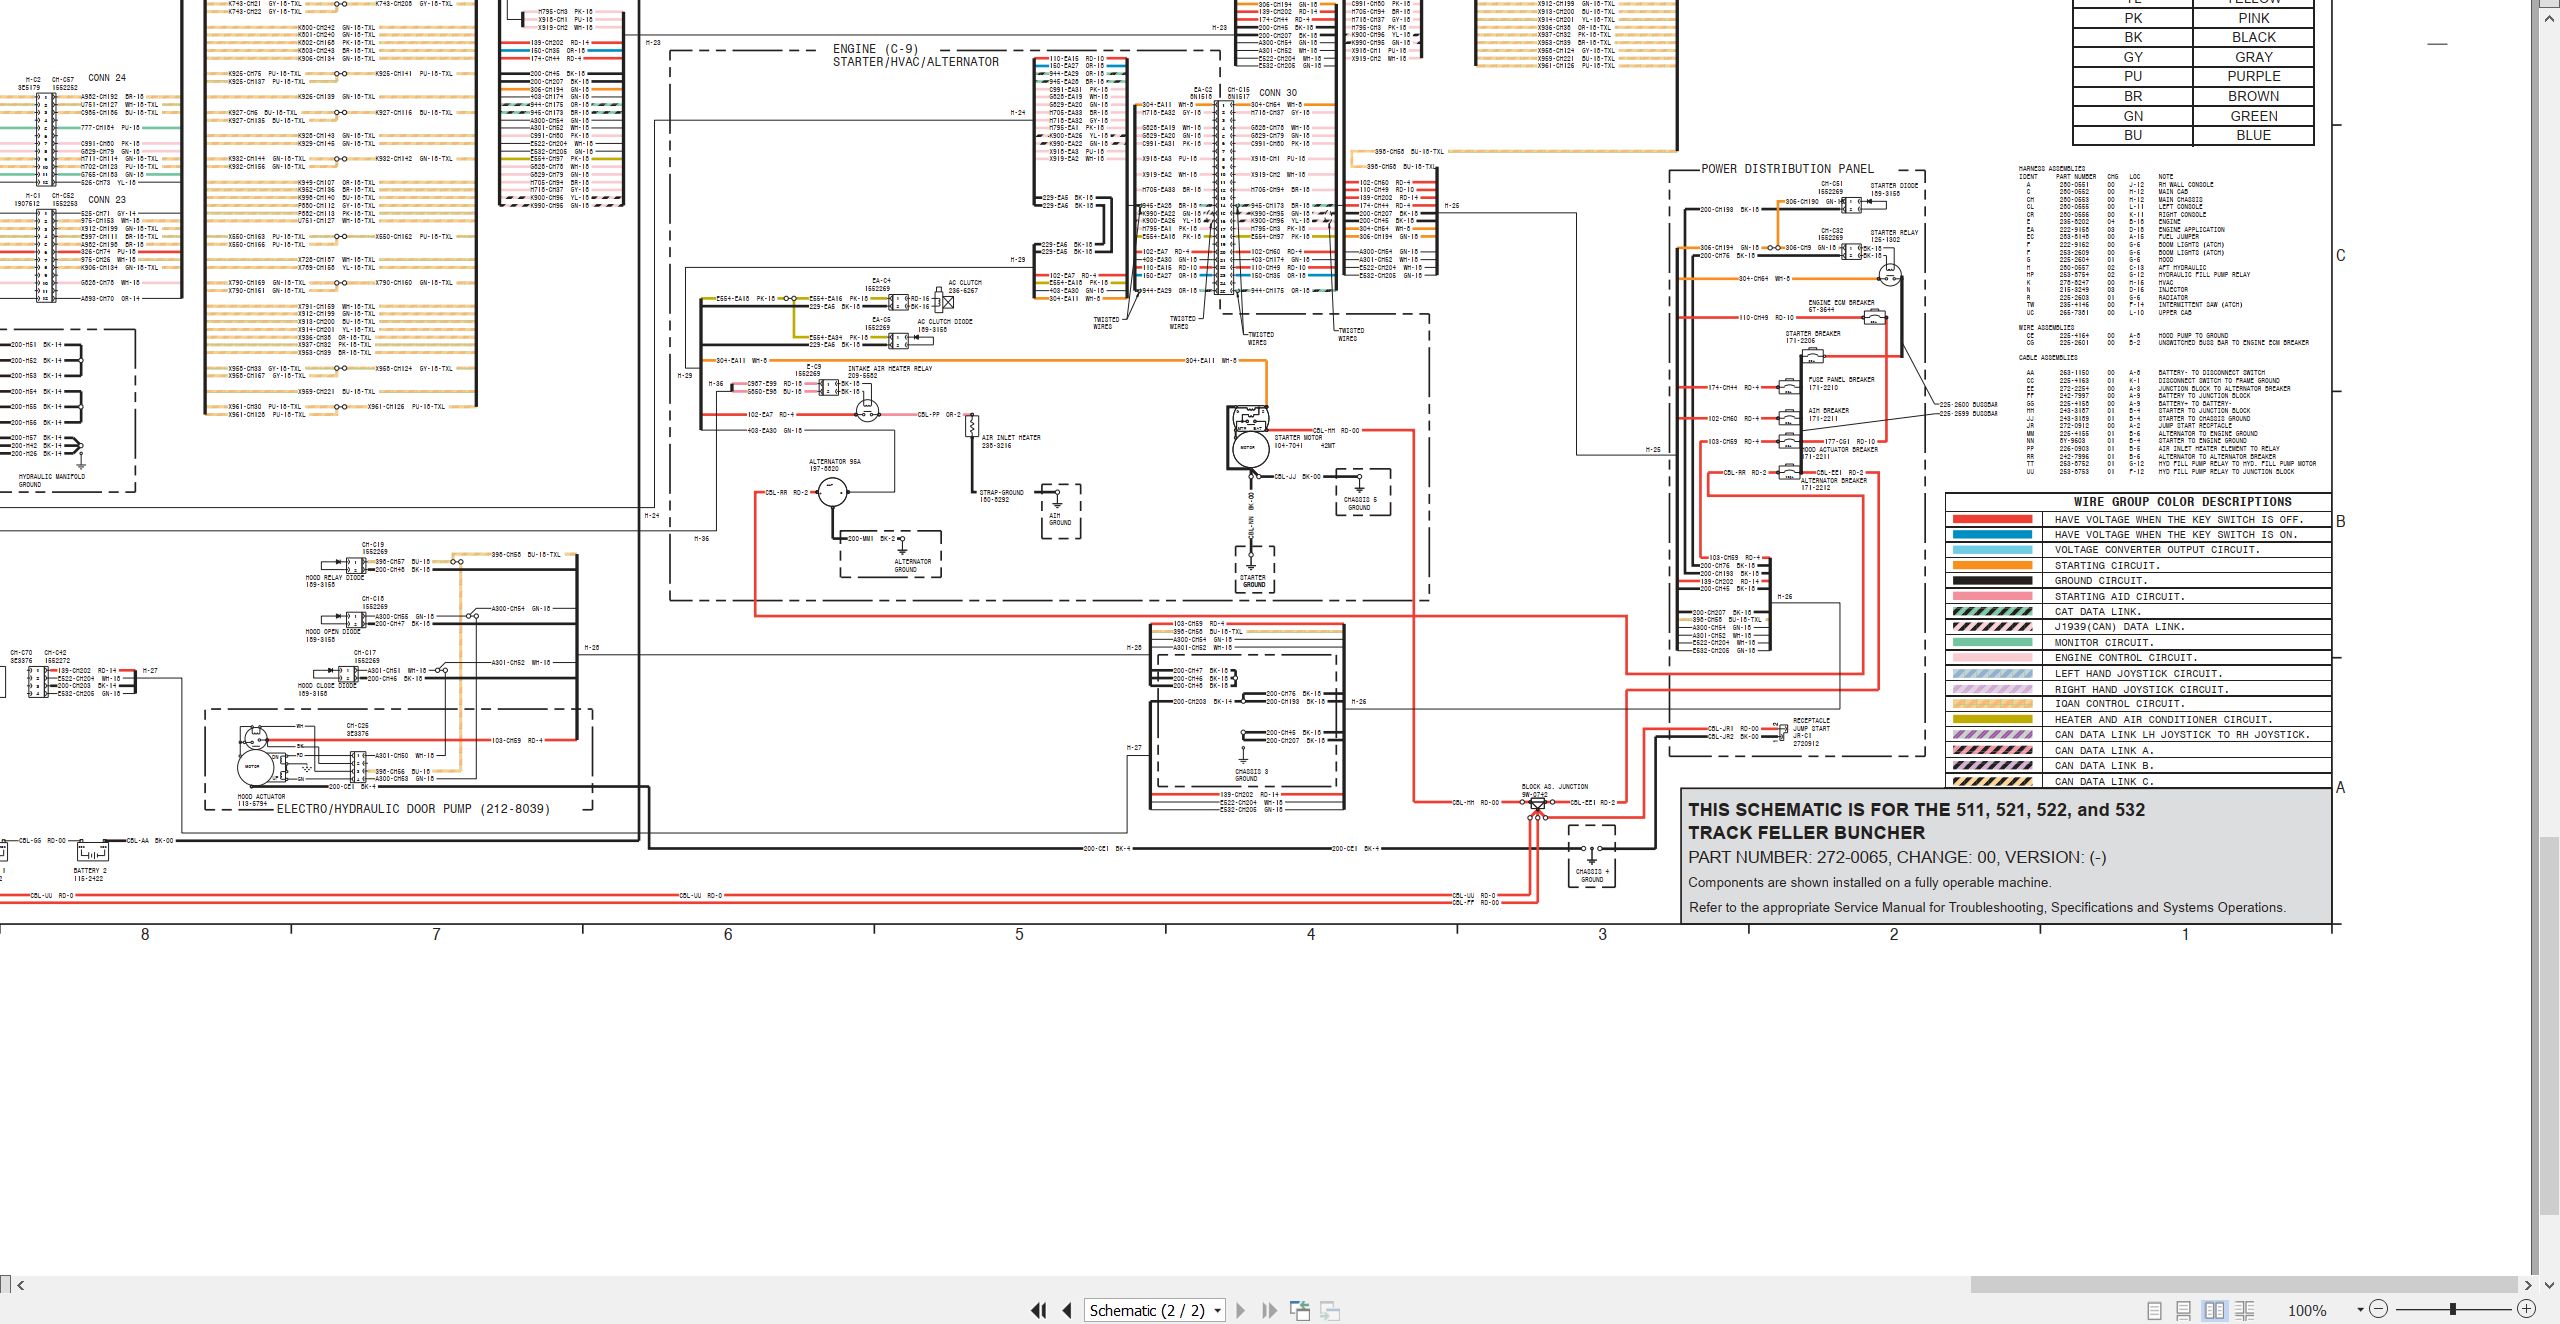Switch to continuous page layout
Image resolution: width=2560 pixels, height=1324 pixels.
2184,1310
